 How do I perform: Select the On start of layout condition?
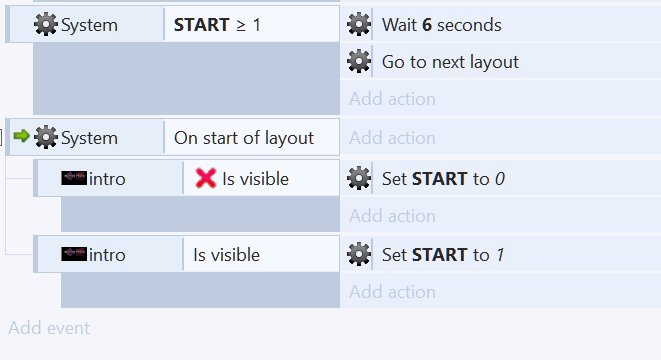tap(252, 138)
